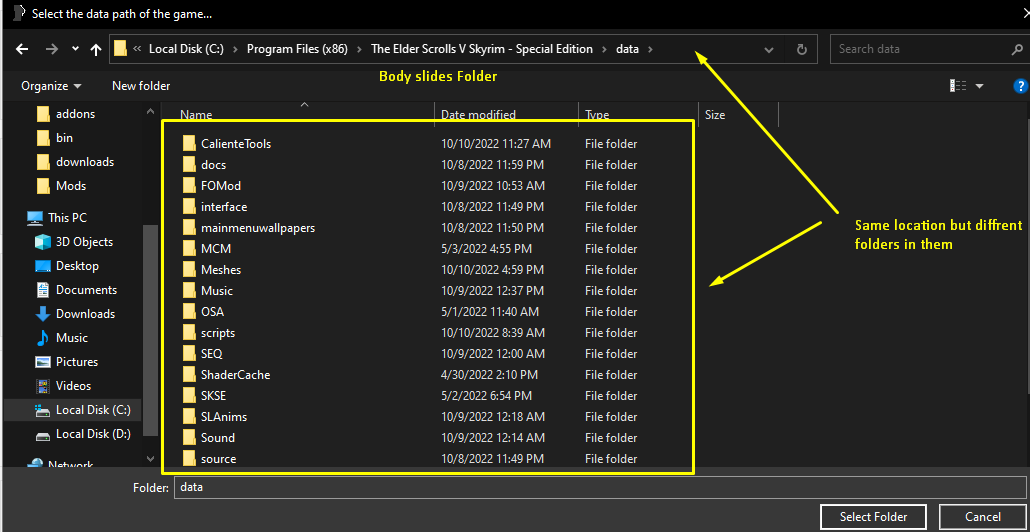Change the view layout icon
This screenshot has height=532, width=1030.
point(958,86)
